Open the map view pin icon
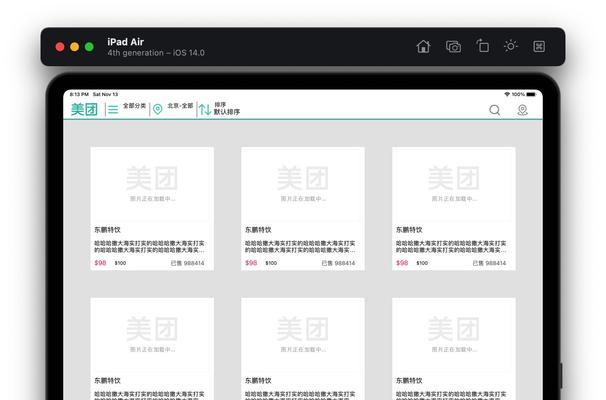Image resolution: width=606 pixels, height=400 pixels. coord(523,110)
